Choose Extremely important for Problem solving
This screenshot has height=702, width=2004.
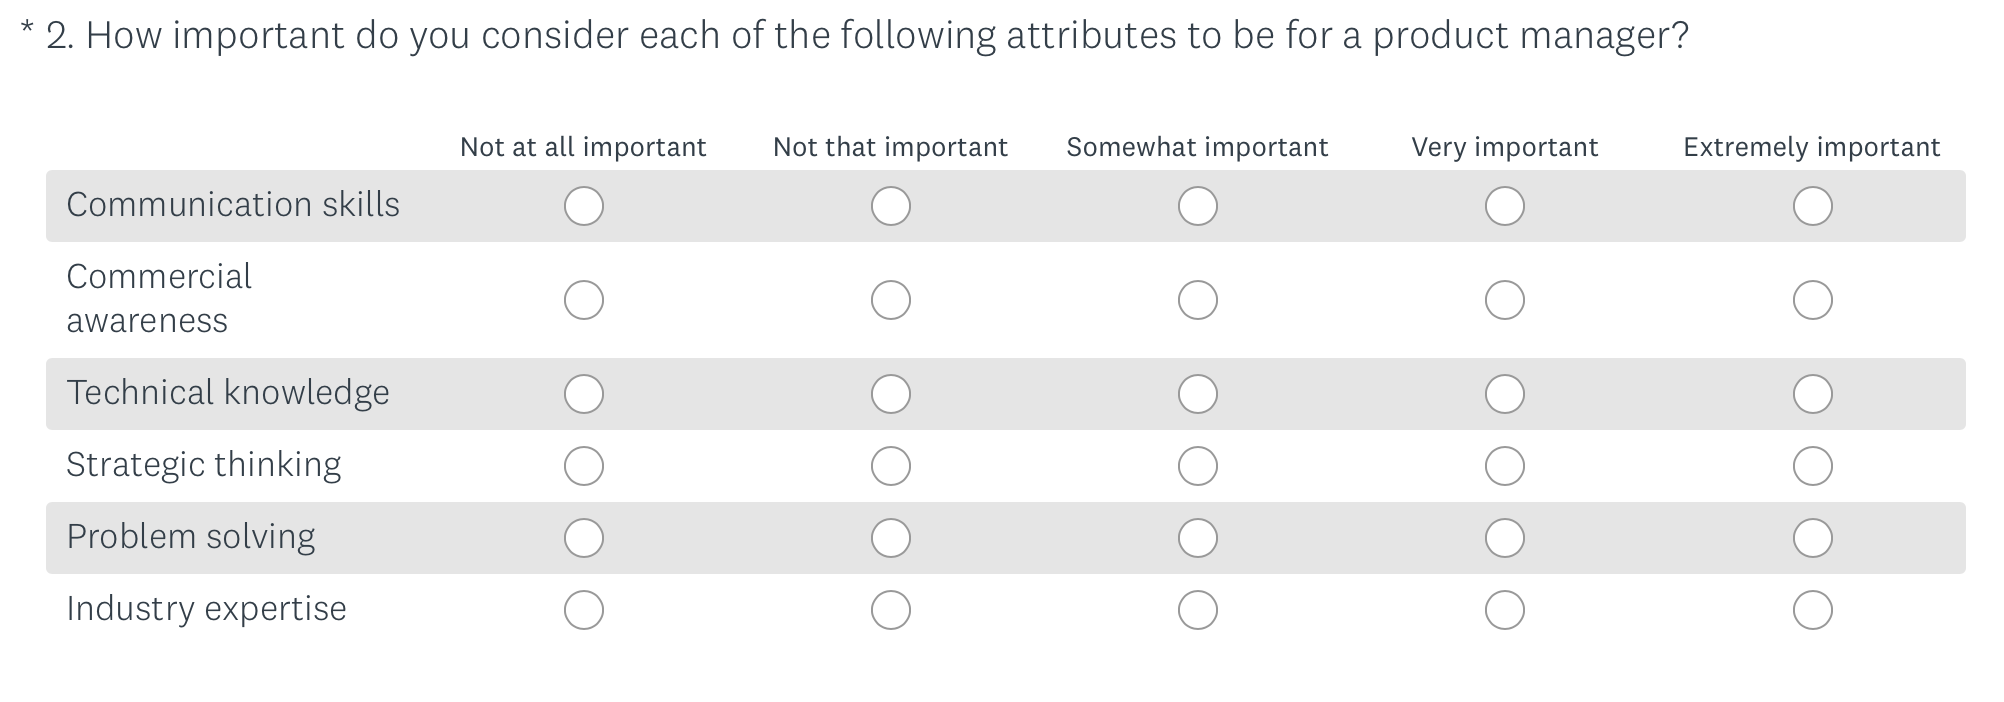(1811, 538)
